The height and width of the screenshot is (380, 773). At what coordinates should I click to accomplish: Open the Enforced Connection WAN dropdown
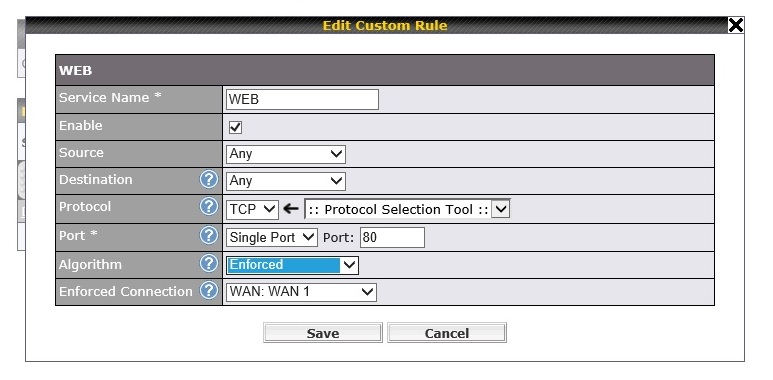point(301,292)
